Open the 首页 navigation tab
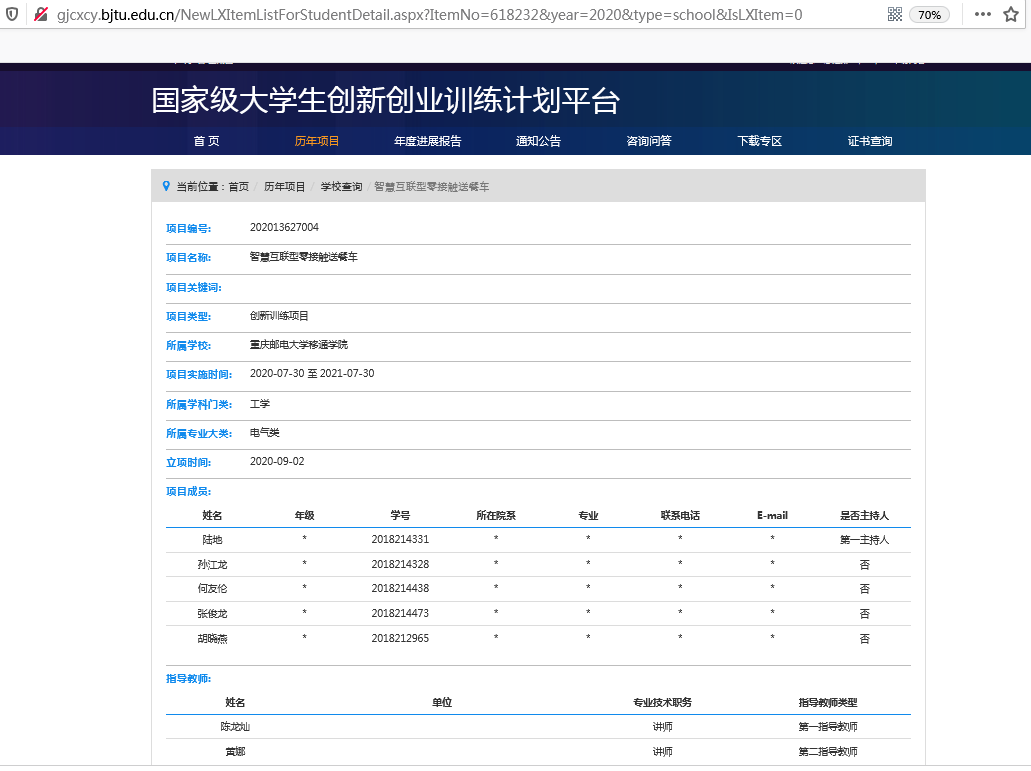The width and height of the screenshot is (1031, 771). click(206, 141)
